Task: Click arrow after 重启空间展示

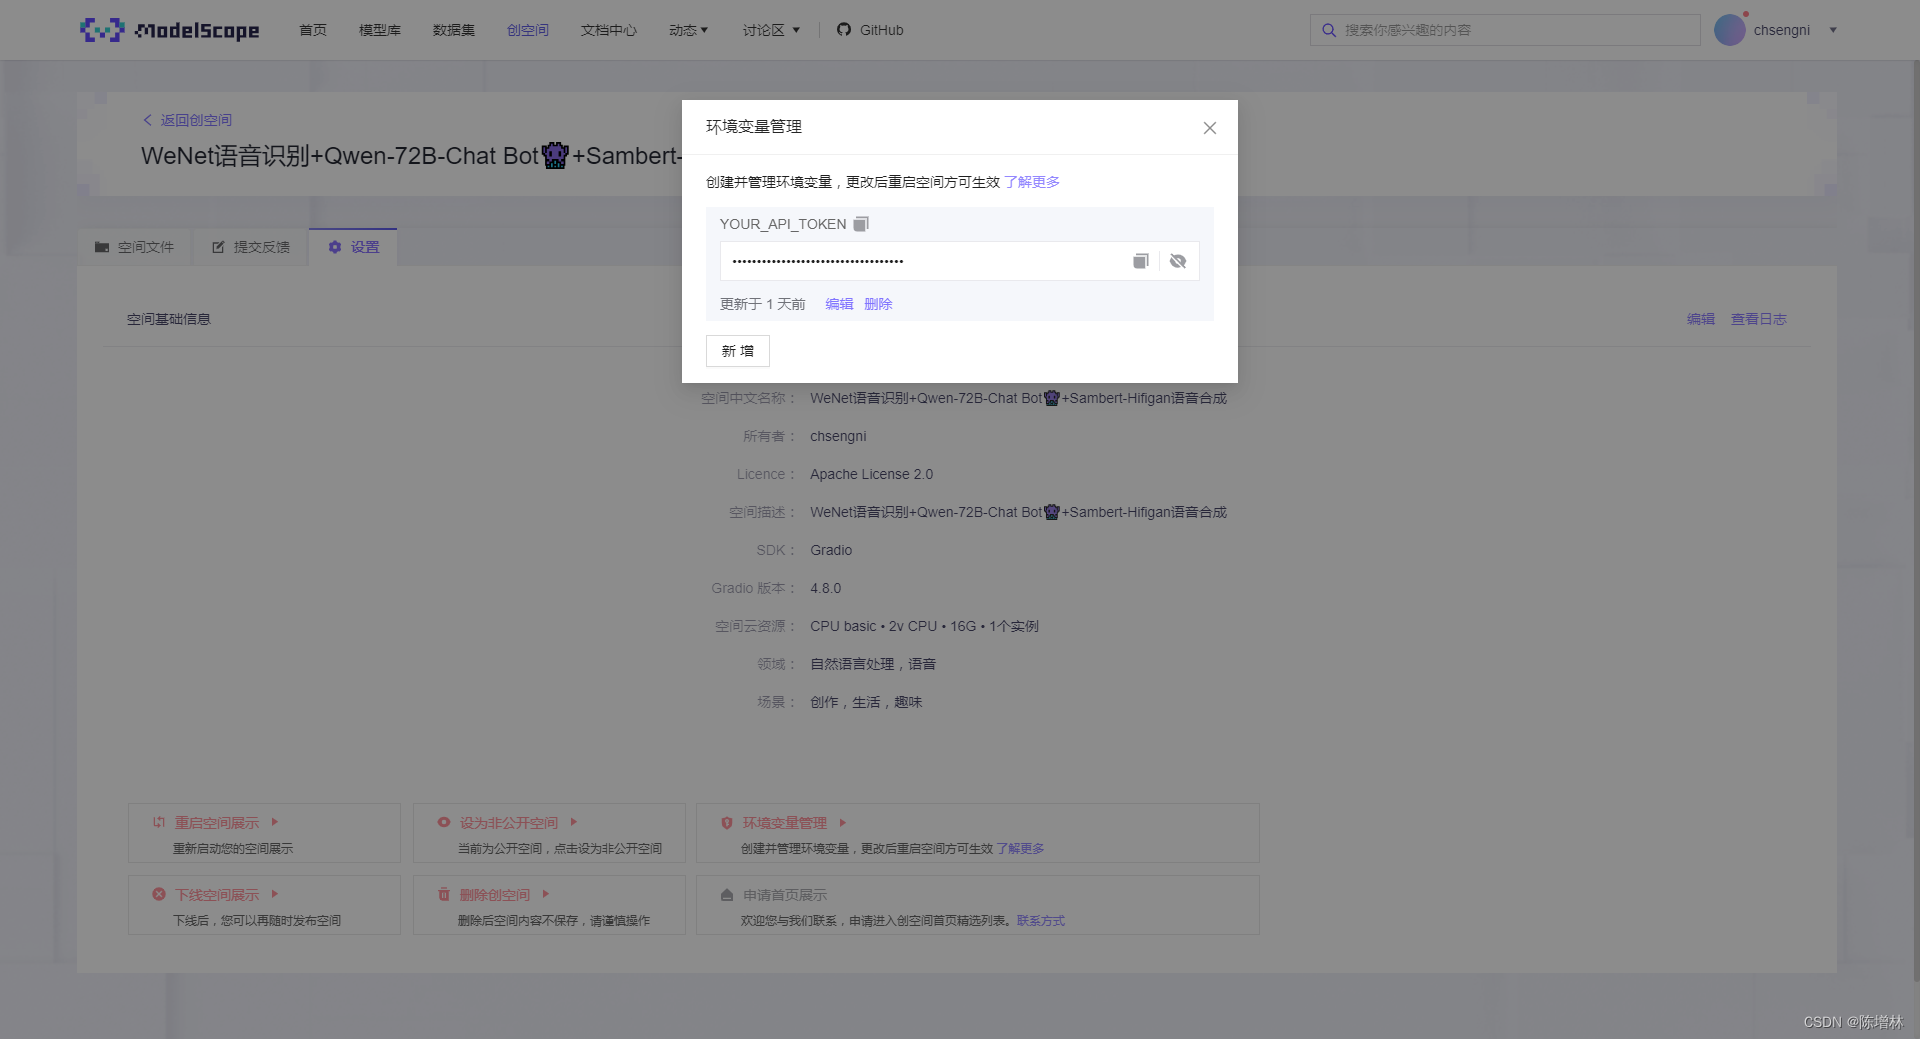Action: 274,822
